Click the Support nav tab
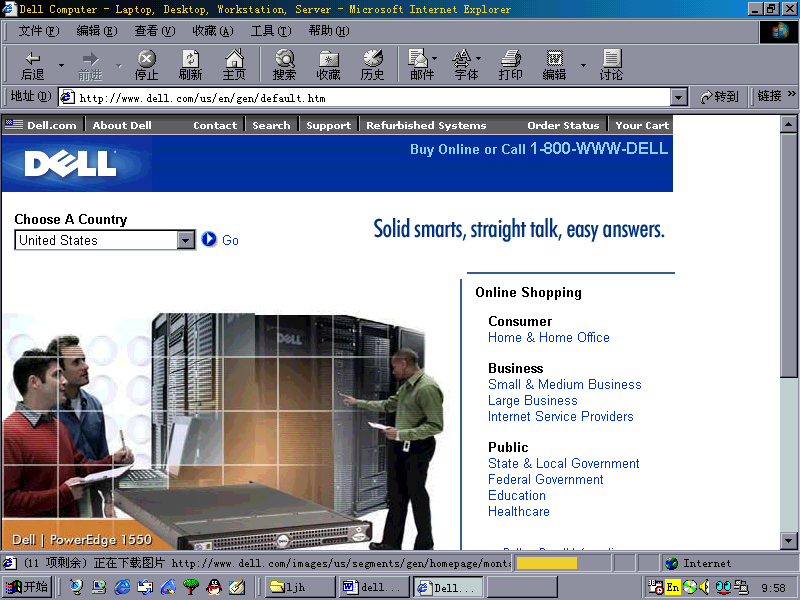This screenshot has width=800, height=600. 329,125
